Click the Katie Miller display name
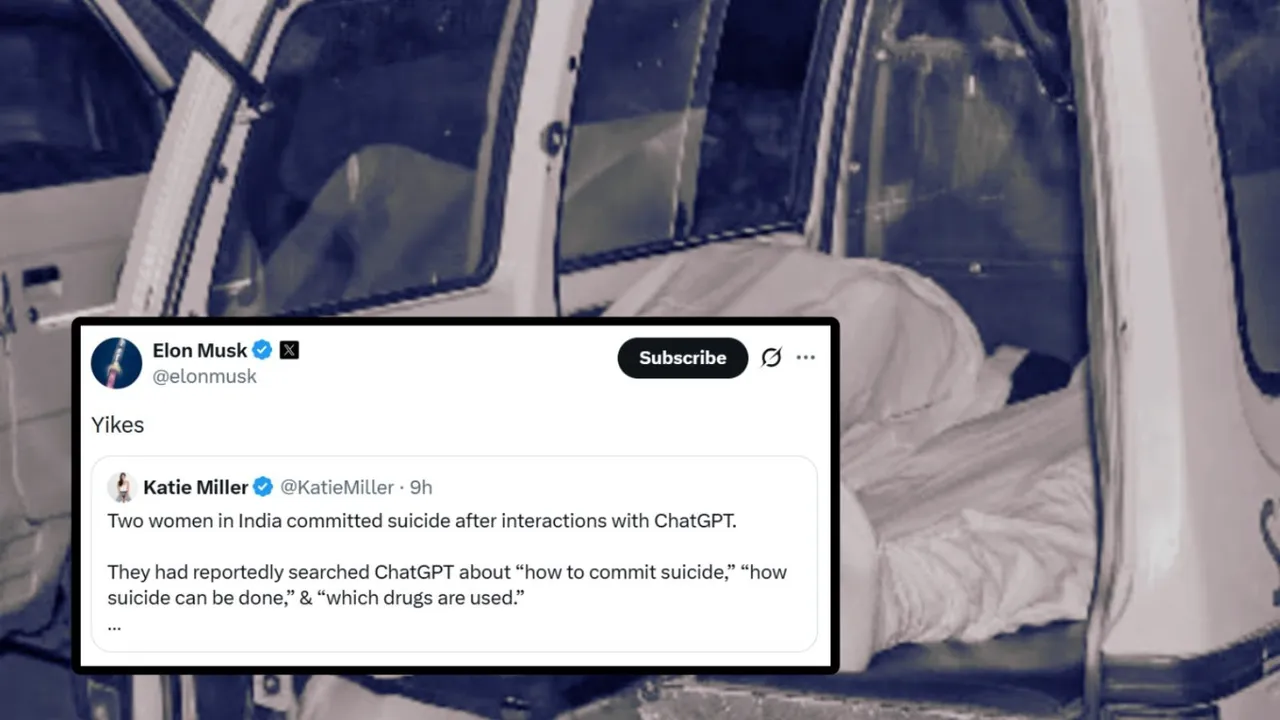Image resolution: width=1280 pixels, height=720 pixels. [196, 487]
